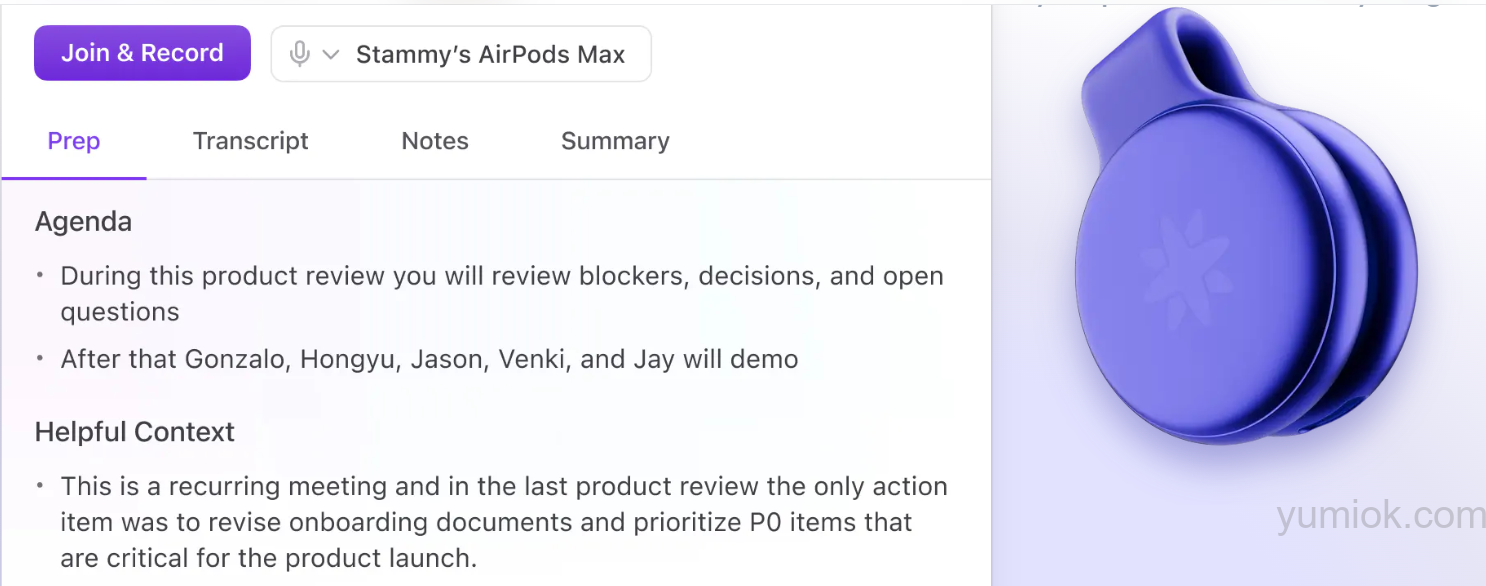
Task: Switch to the Transcript tab
Action: (251, 141)
